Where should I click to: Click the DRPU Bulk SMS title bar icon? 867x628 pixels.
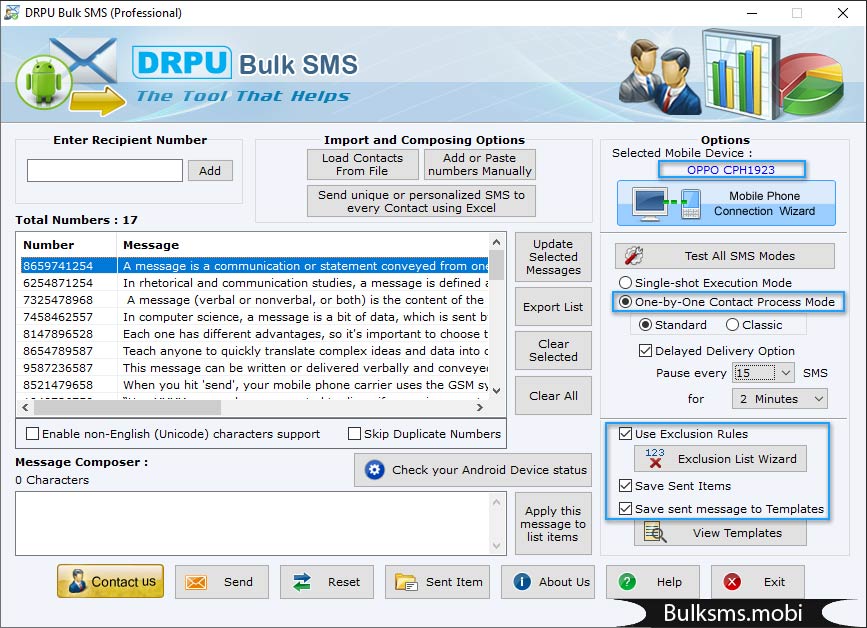coord(11,12)
